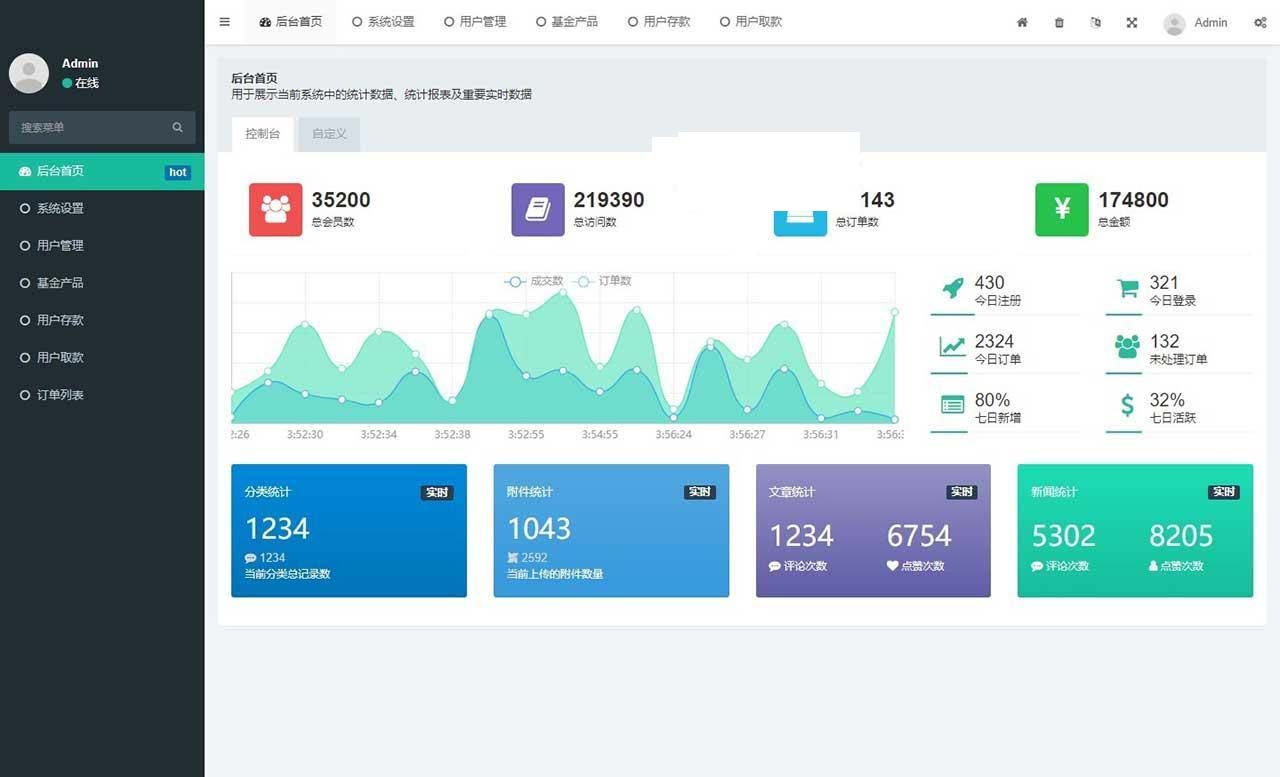Open 基金产品 in the top navigation bar
This screenshot has height=777, width=1280.
click(567, 22)
